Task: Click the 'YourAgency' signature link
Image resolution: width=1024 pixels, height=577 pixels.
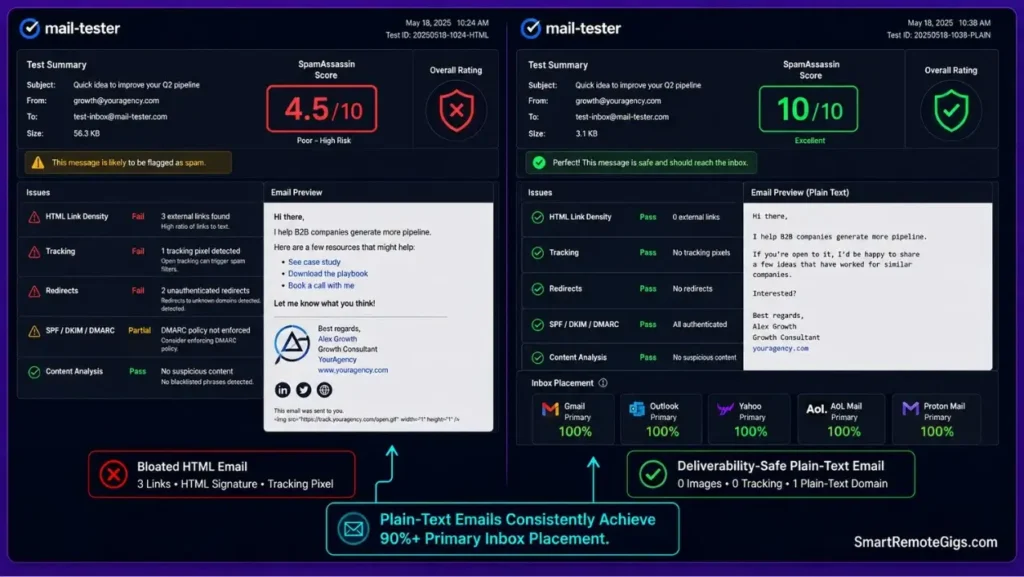Action: click(x=337, y=360)
